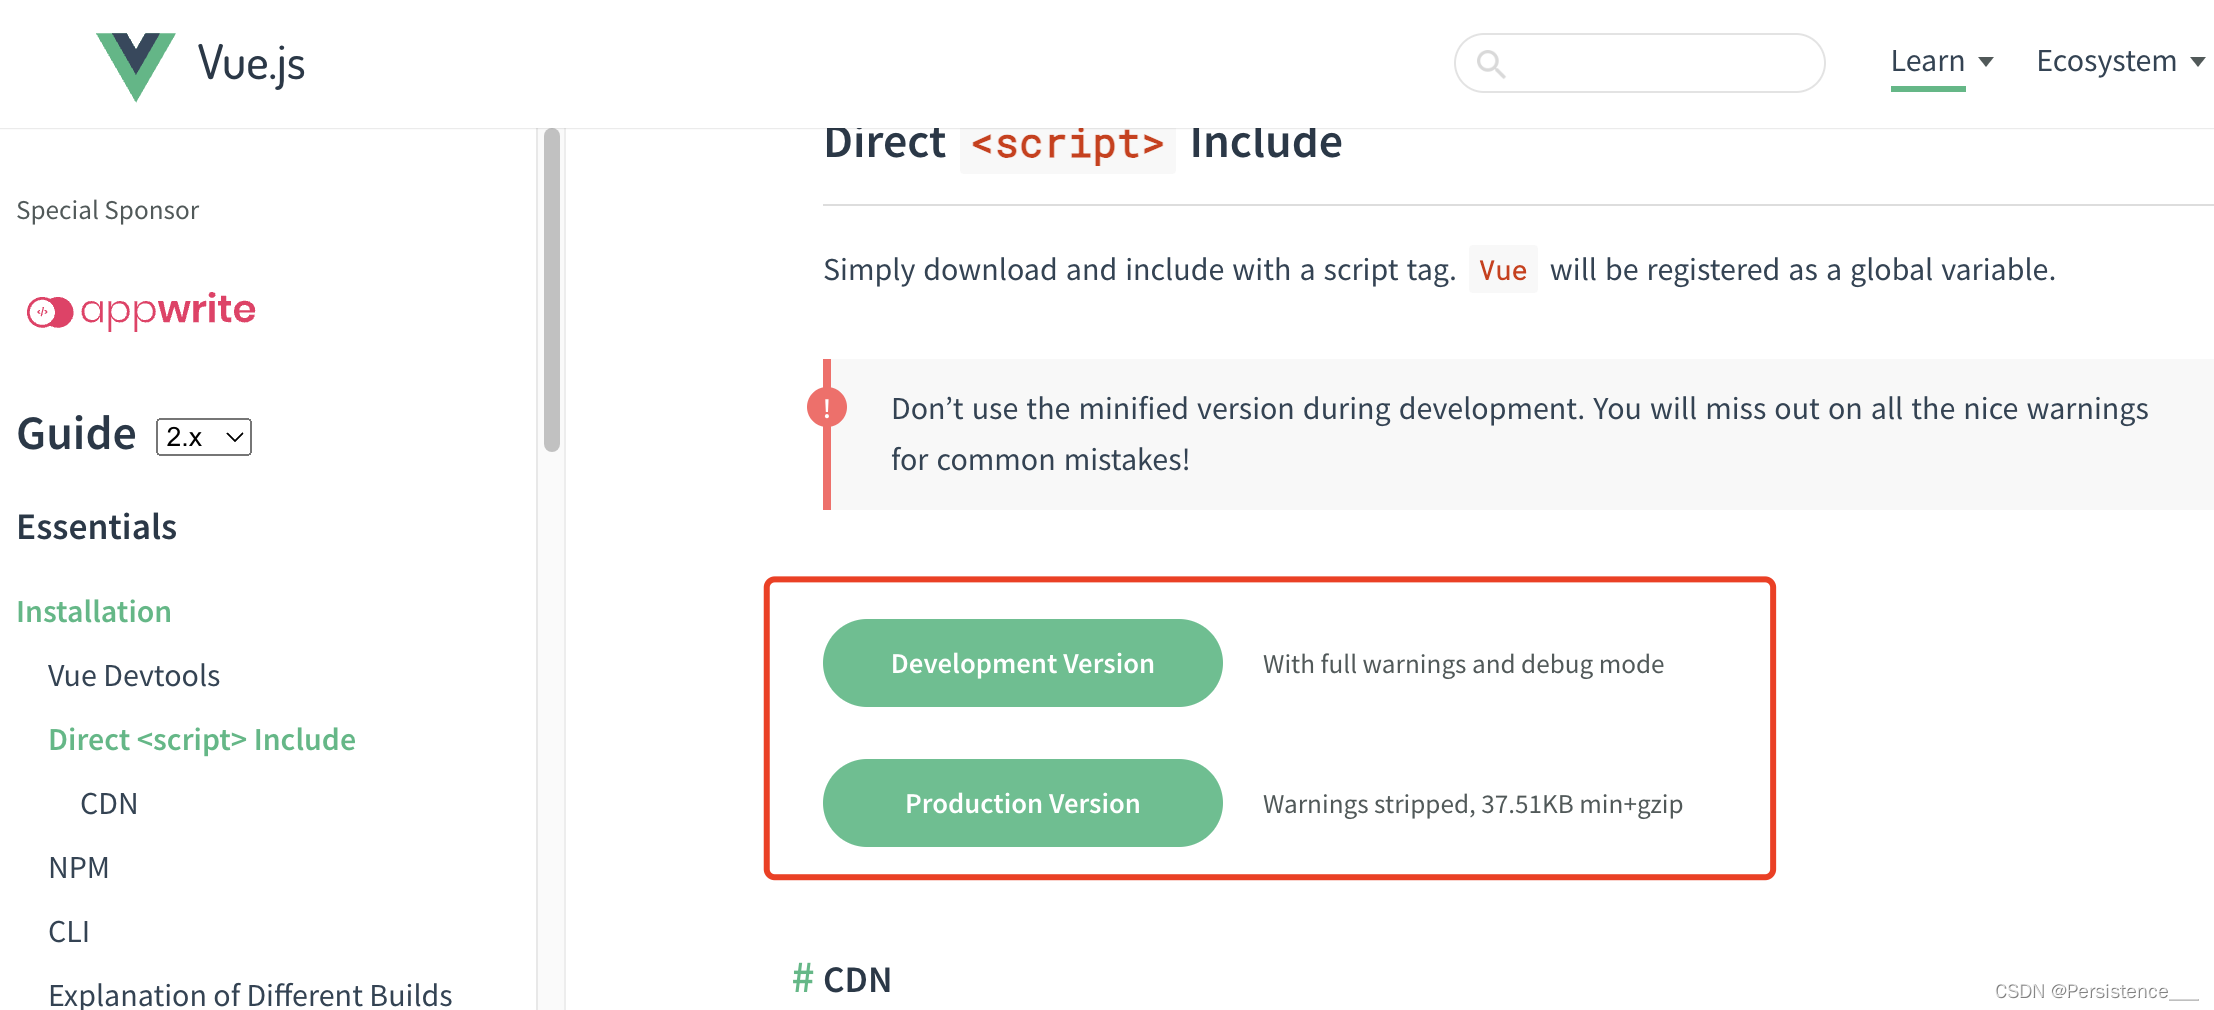Click the sidebar scrollbar thumb

pos(552,290)
